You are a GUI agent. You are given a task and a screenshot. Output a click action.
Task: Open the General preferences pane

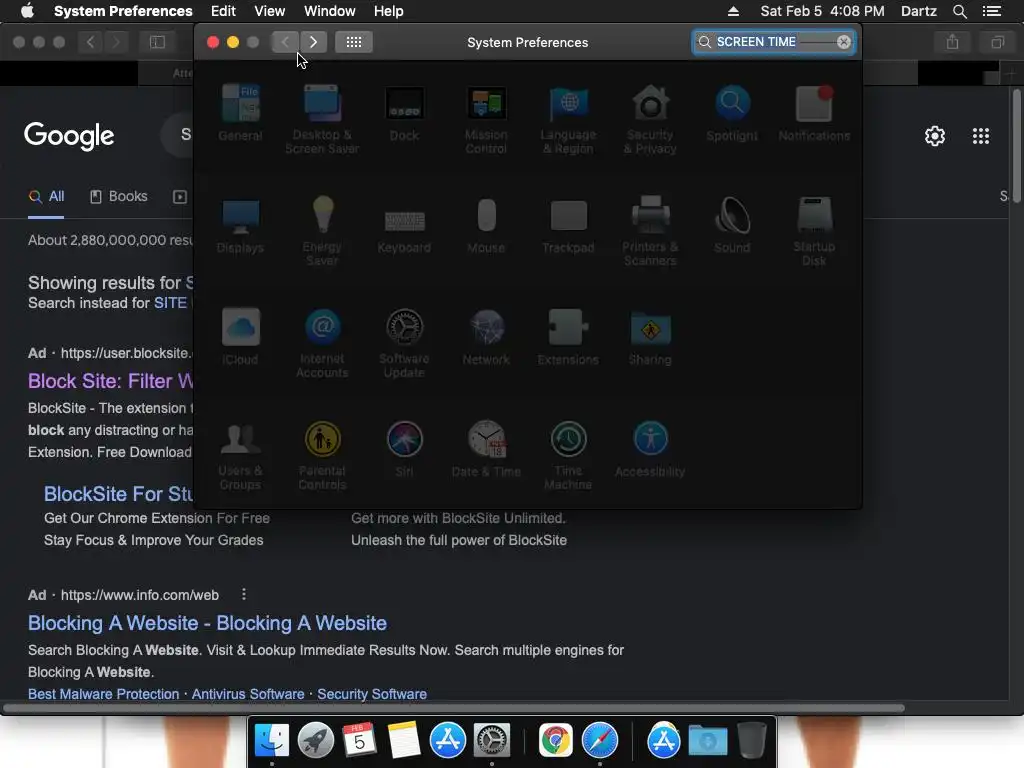240,113
